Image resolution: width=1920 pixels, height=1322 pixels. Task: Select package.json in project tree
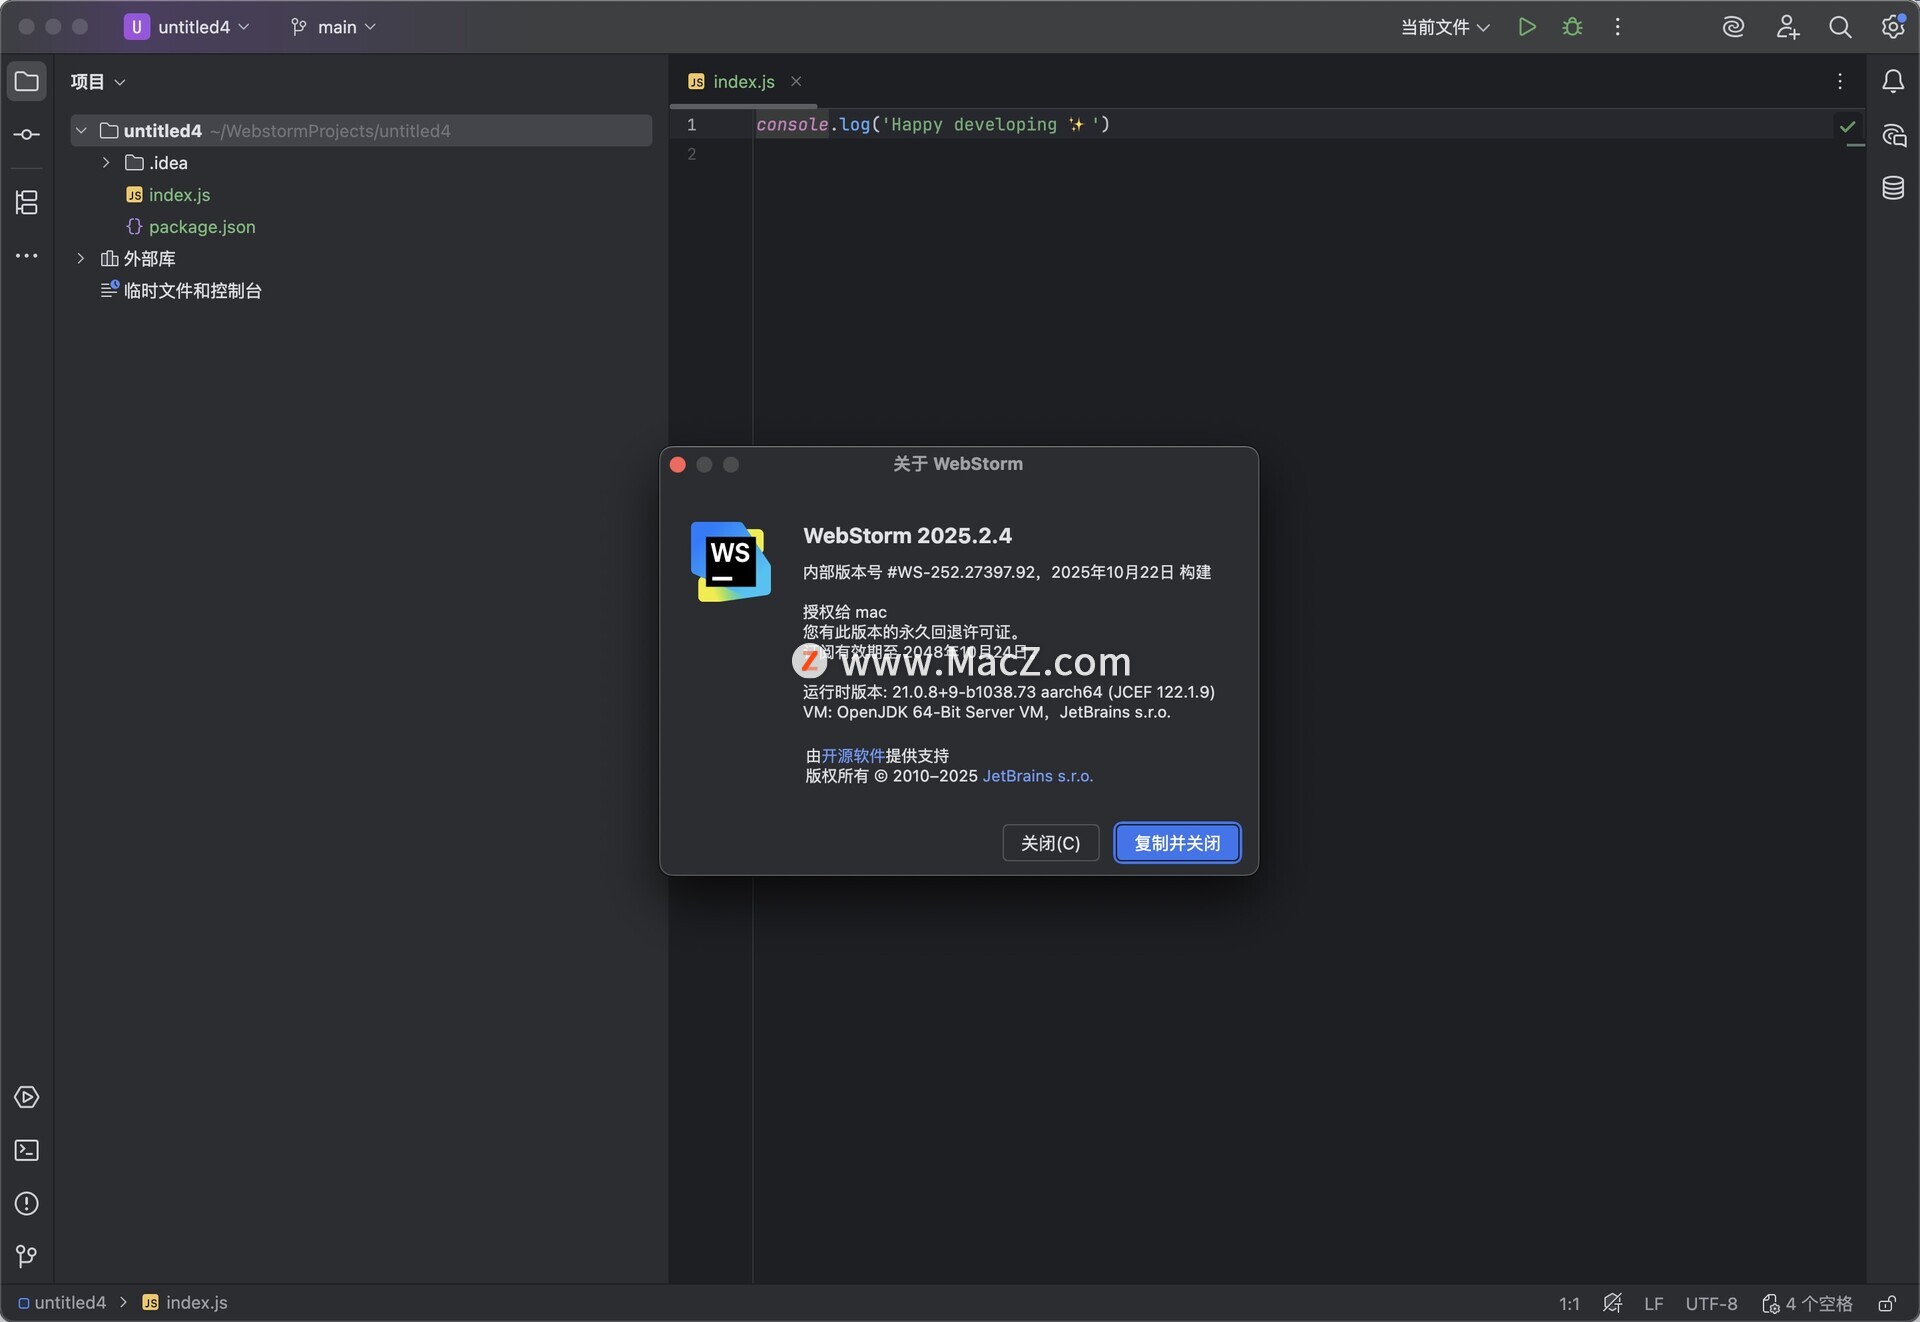tap(202, 227)
